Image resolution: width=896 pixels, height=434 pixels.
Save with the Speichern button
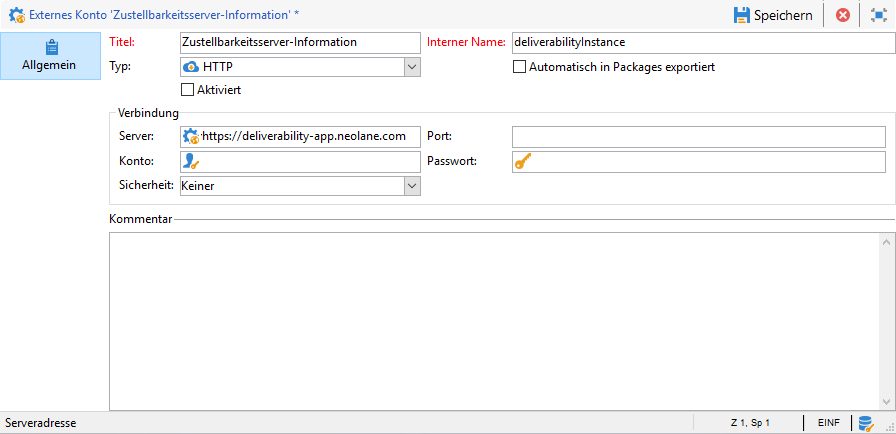tap(773, 15)
